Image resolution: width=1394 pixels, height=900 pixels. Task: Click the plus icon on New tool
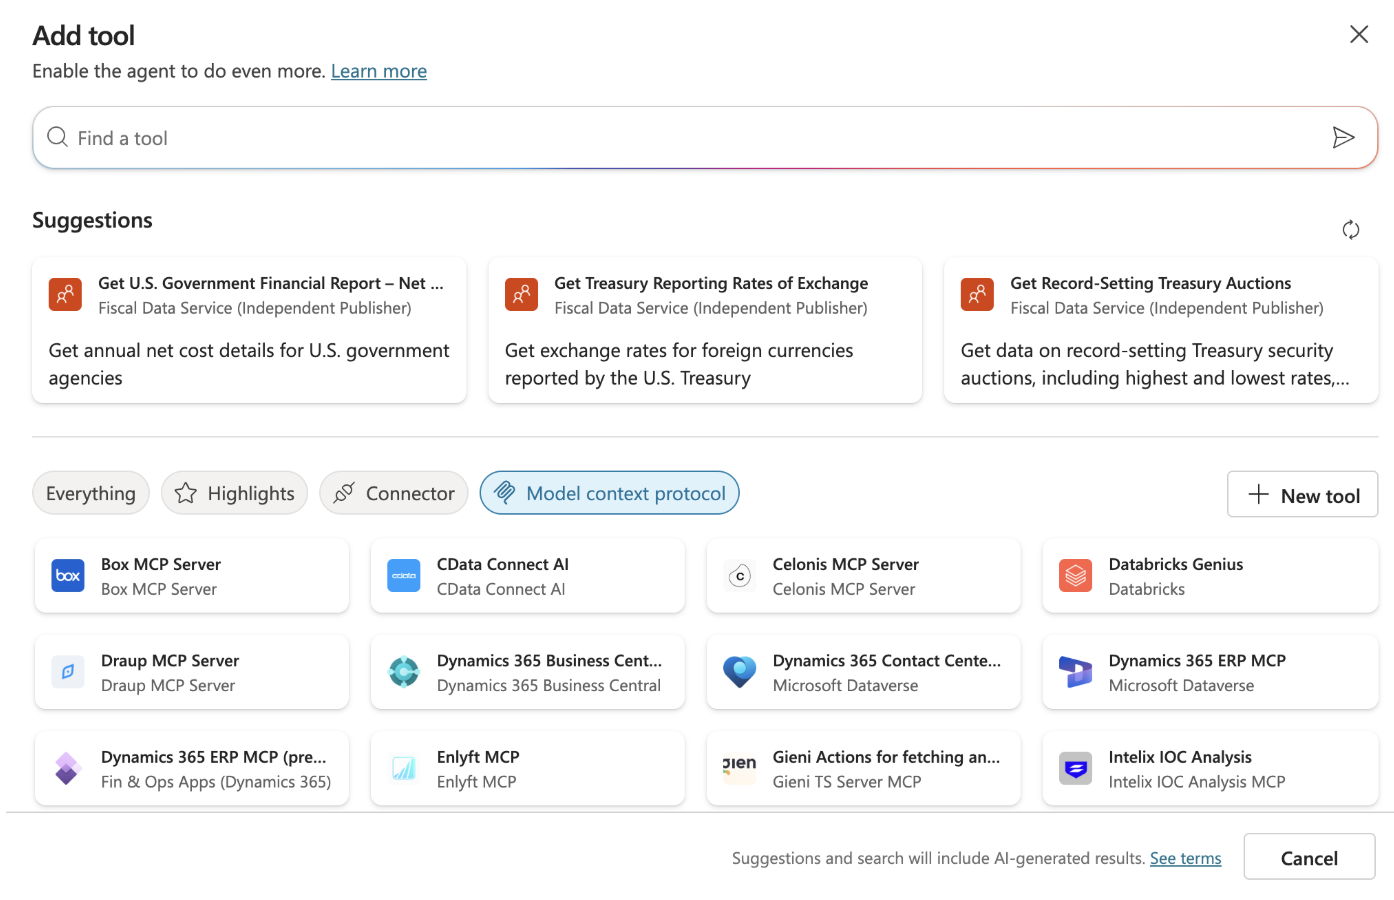[x=1258, y=494]
